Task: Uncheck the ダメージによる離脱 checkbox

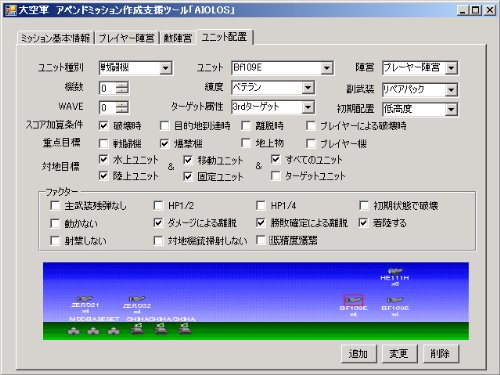Action: tap(158, 223)
